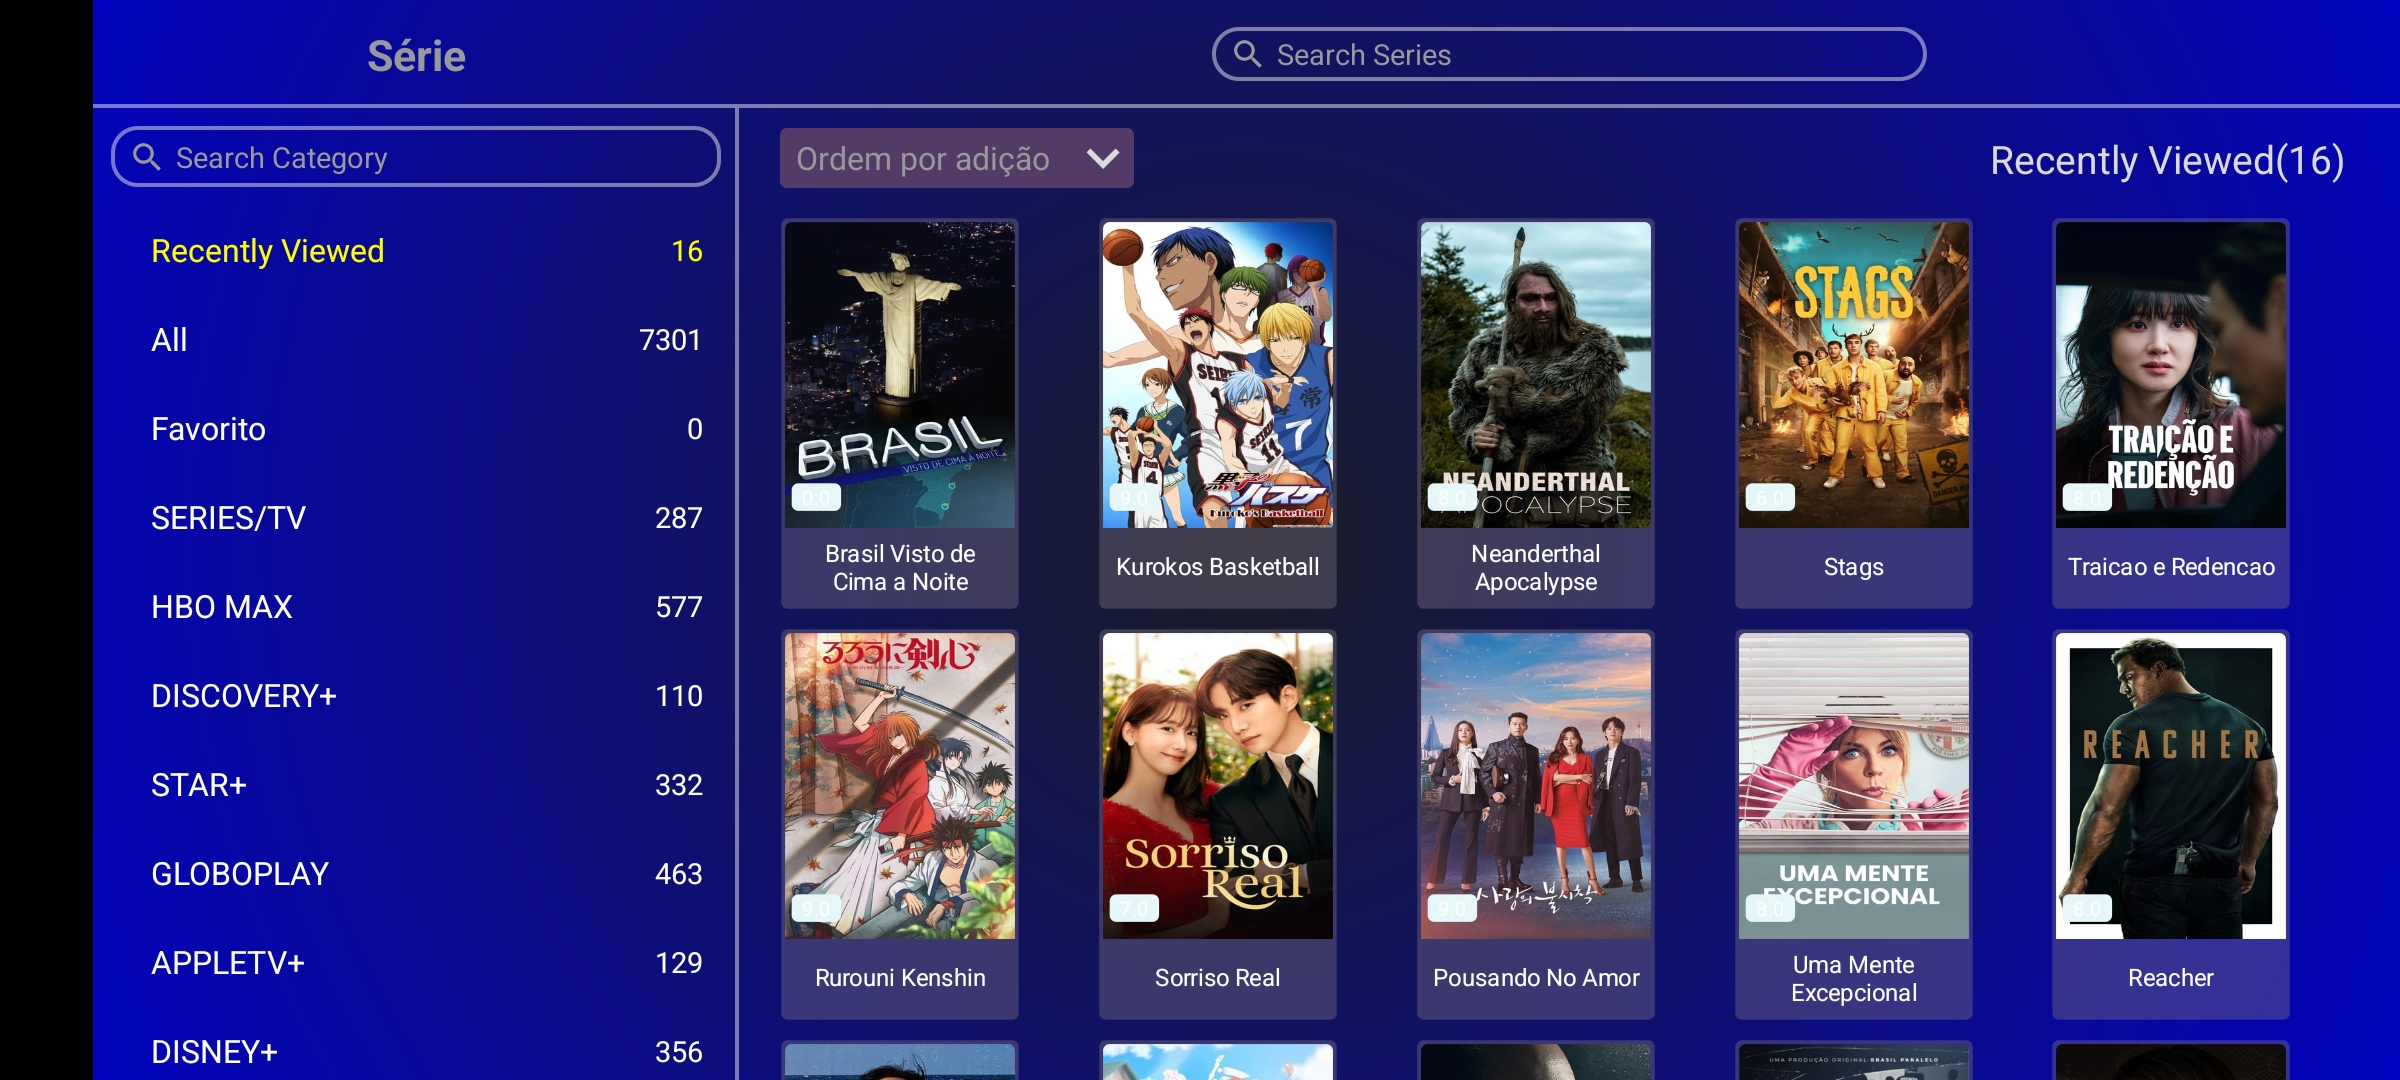This screenshot has height=1080, width=2400.
Task: Click the Neanderthal Apocalypse title label
Action: (x=1535, y=568)
